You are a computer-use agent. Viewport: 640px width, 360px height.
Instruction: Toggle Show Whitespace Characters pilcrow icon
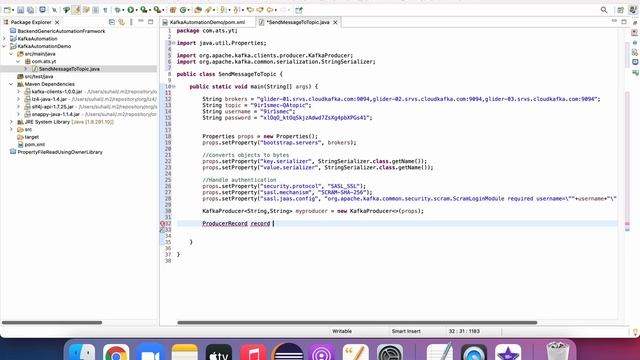[x=105, y=10]
